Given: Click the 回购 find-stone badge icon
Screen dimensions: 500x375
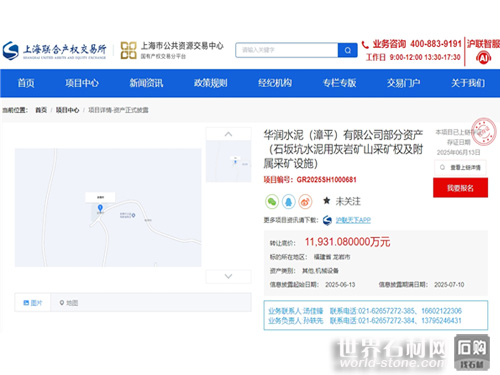Looking at the screenshot, I should 472,353.
